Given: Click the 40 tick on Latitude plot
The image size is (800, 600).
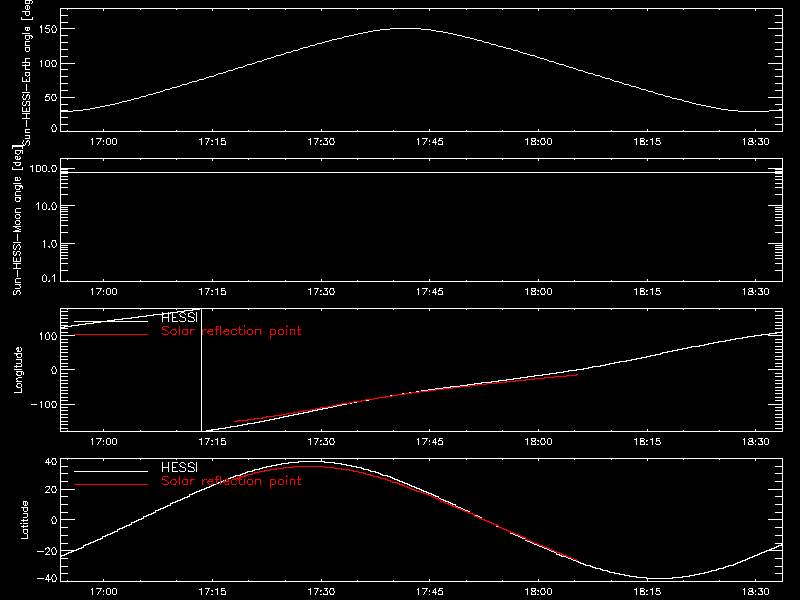Looking at the screenshot, I should pos(51,462).
